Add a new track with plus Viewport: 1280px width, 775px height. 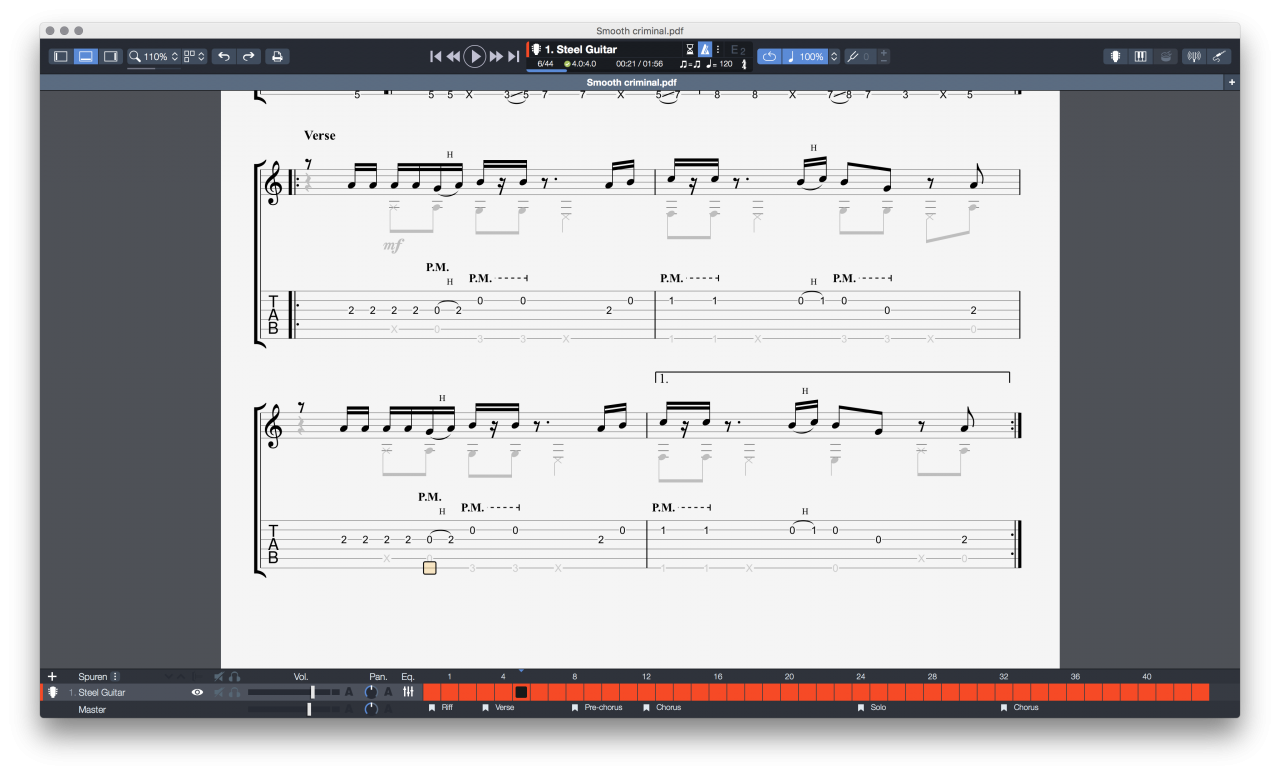click(52, 677)
